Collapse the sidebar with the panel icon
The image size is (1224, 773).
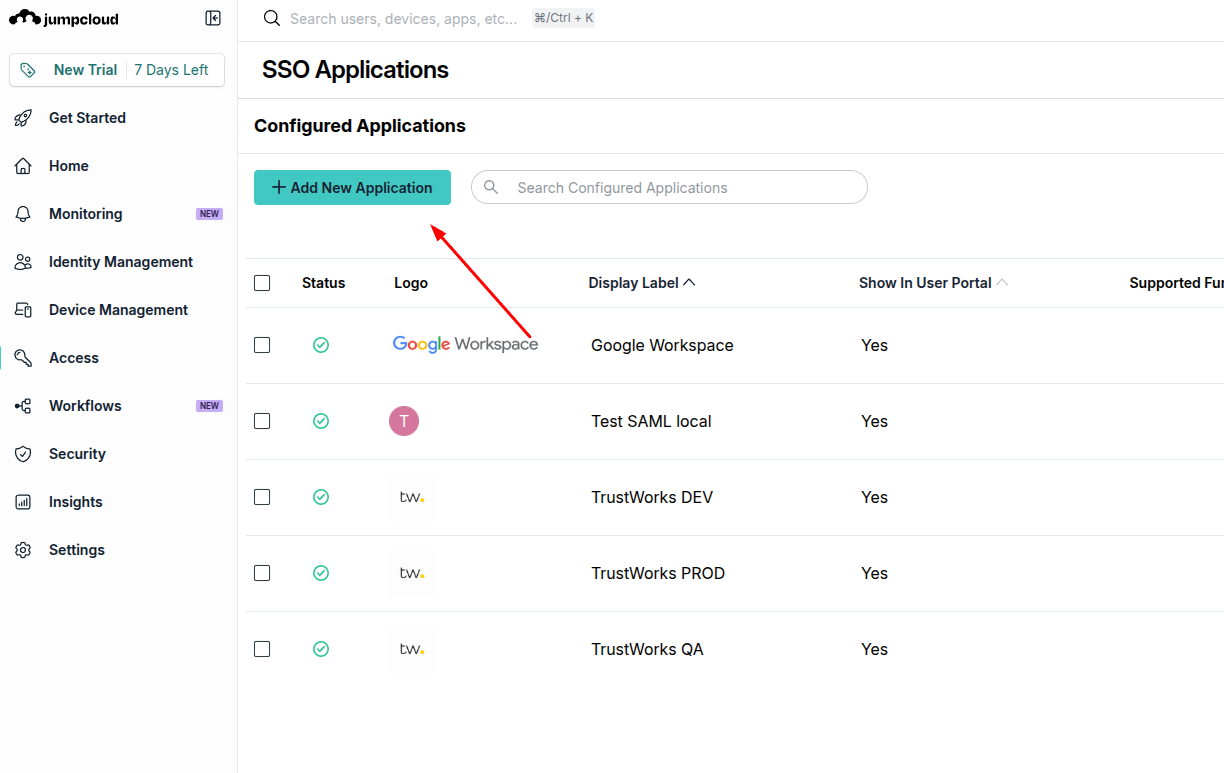213,18
